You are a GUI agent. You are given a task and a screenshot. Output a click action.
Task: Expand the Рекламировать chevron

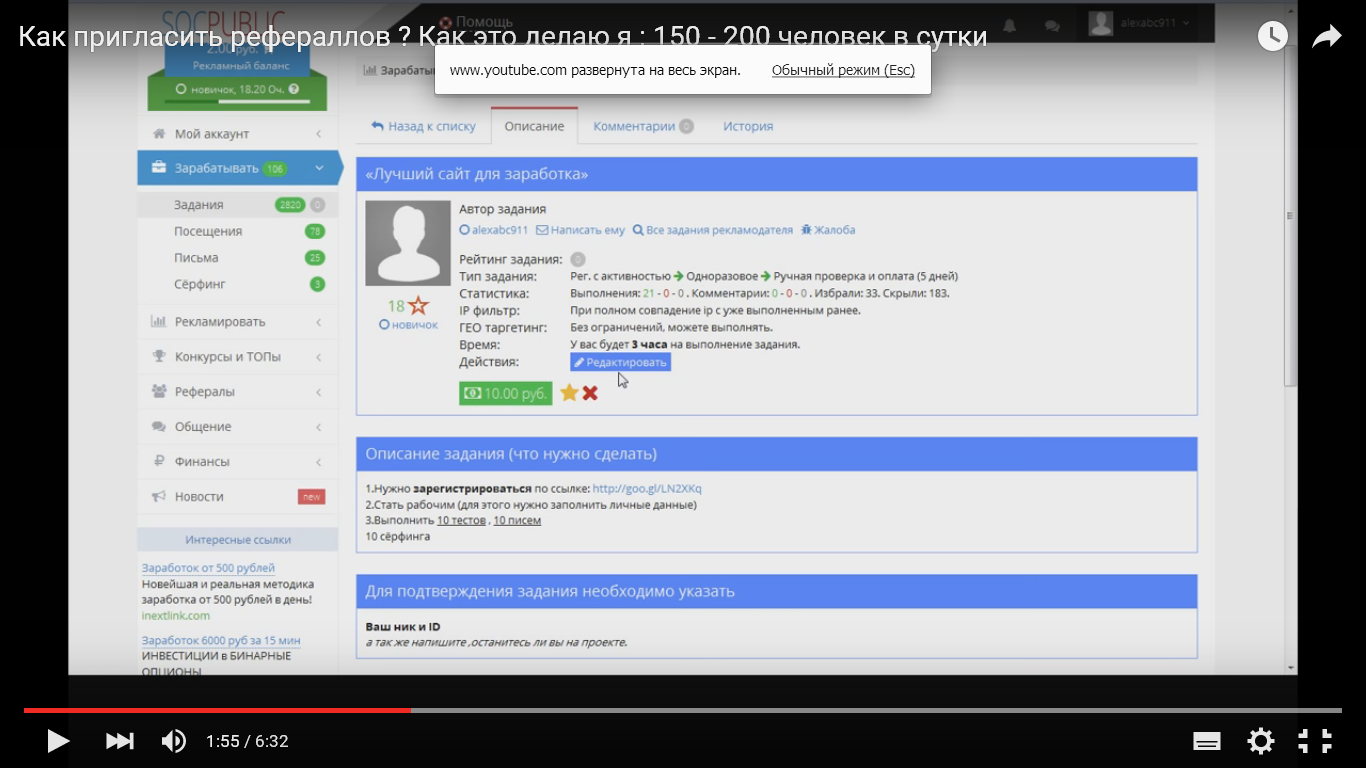pyautogui.click(x=318, y=321)
